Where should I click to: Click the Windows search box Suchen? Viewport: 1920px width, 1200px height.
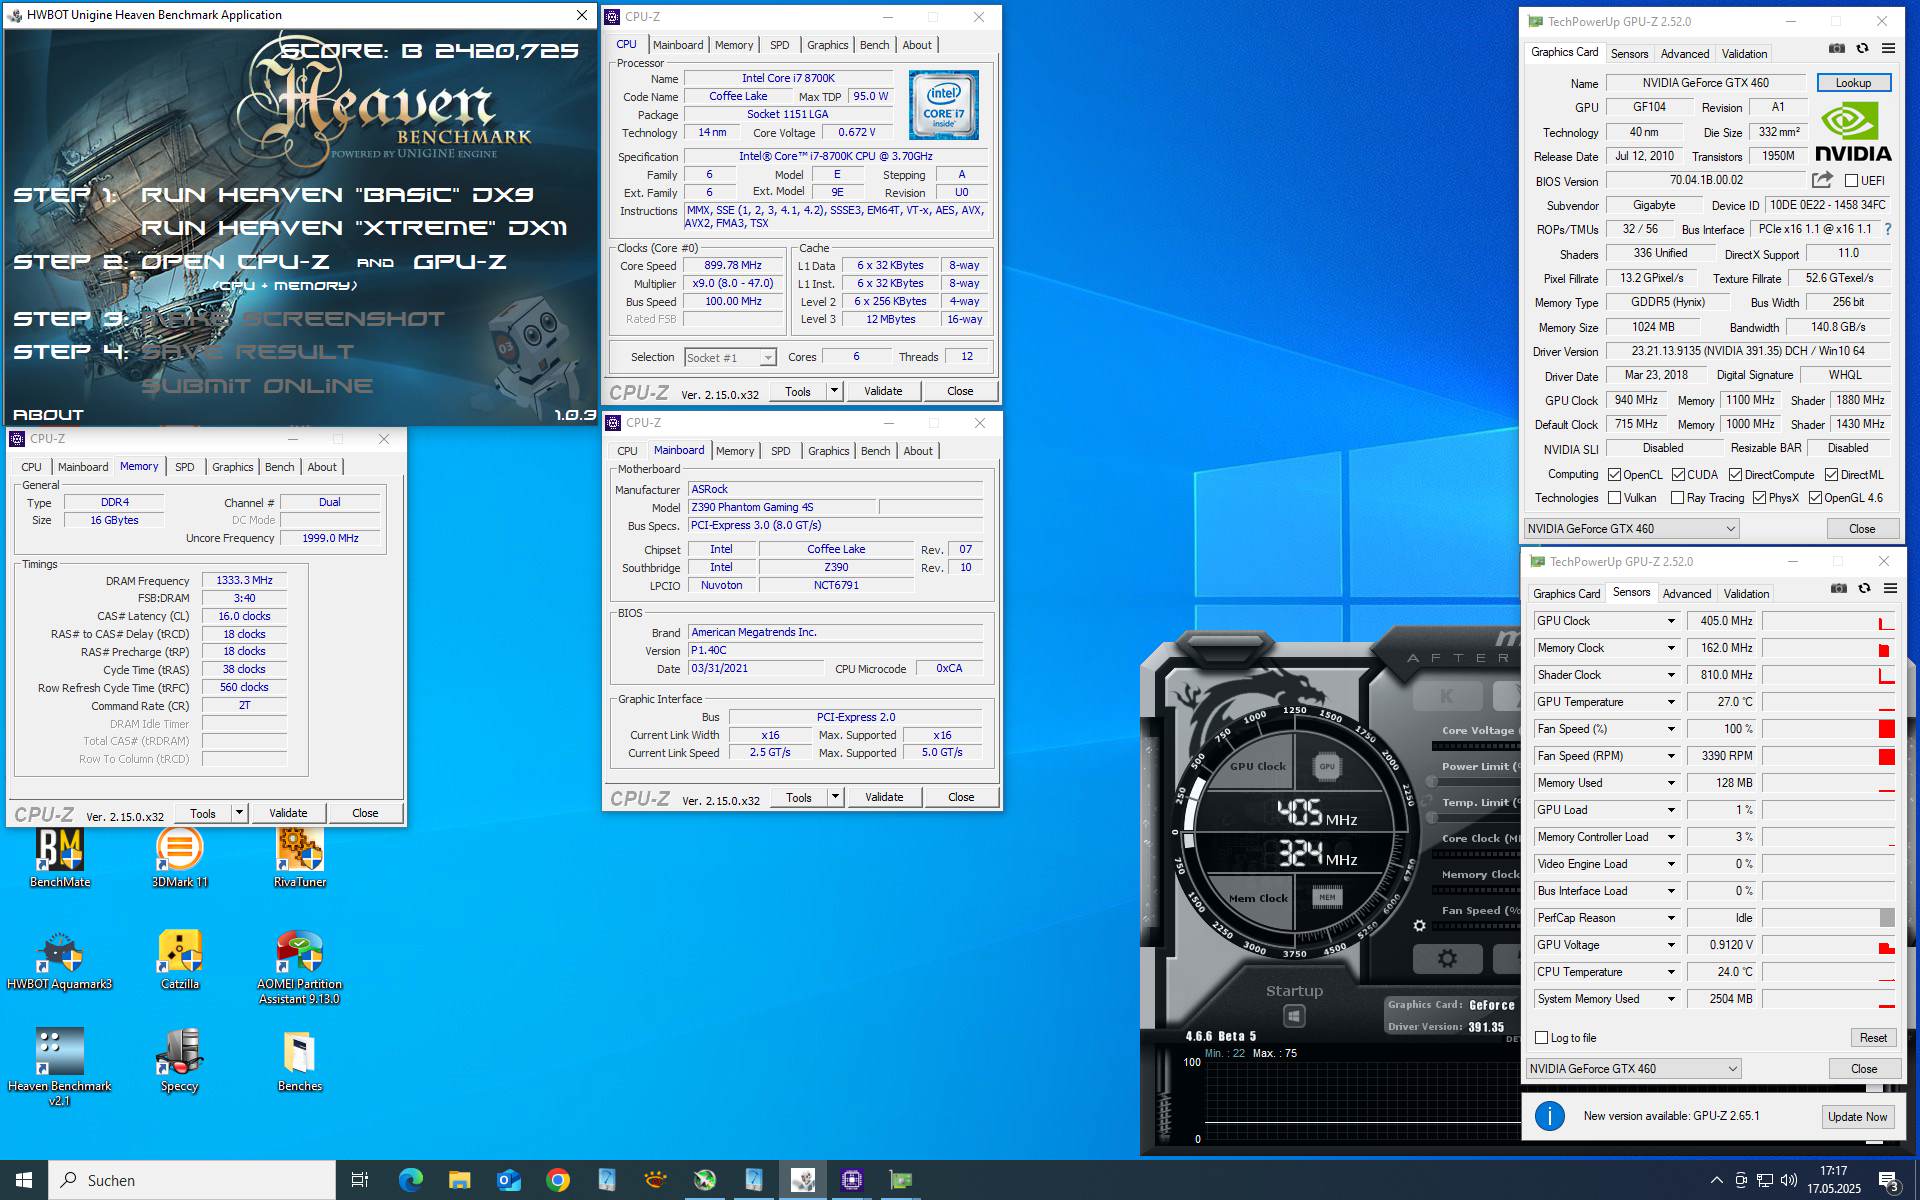[x=192, y=1180]
